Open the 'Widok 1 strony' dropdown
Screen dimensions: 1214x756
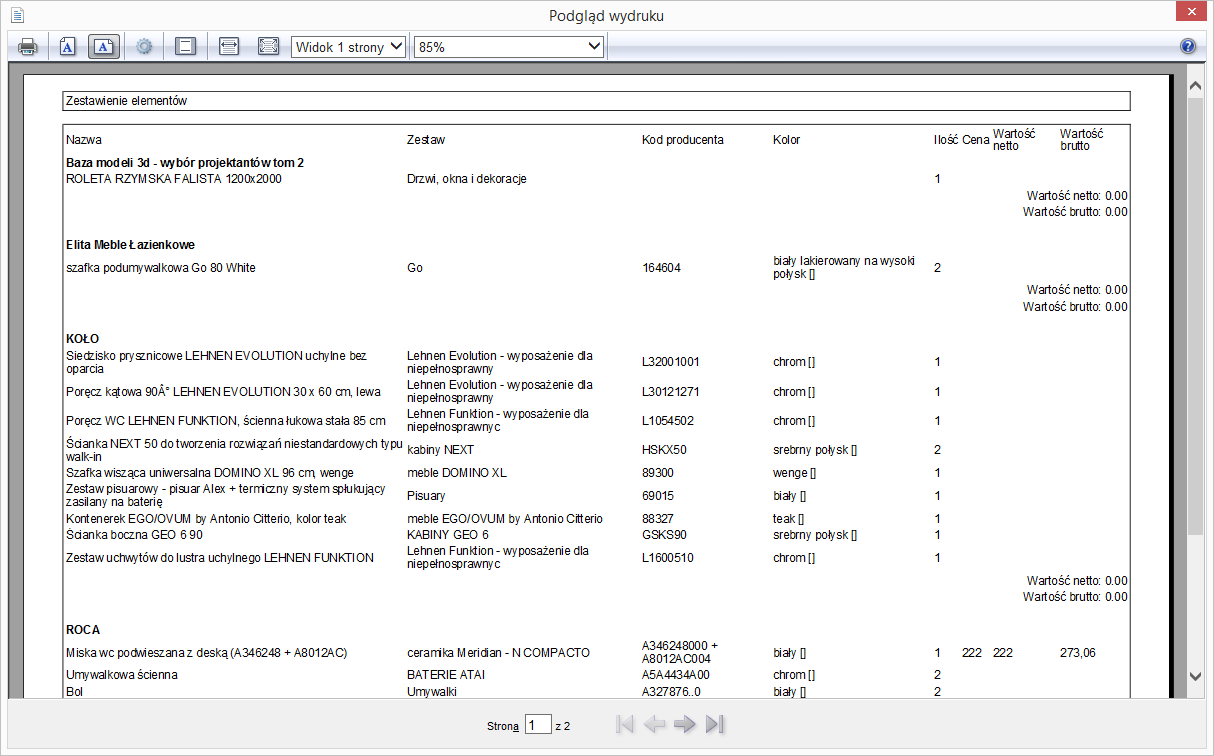[x=348, y=46]
